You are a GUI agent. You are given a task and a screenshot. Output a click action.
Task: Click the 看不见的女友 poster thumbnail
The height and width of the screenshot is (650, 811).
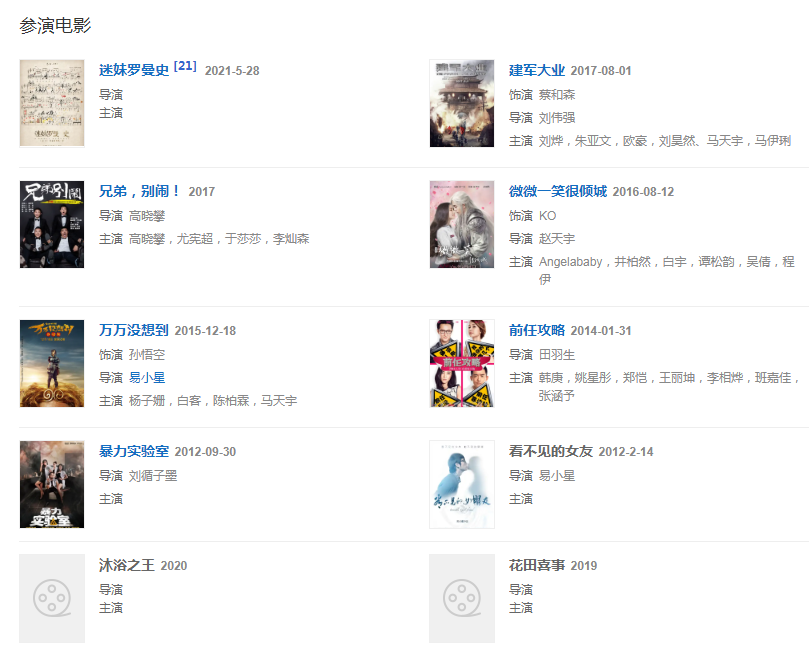click(462, 485)
